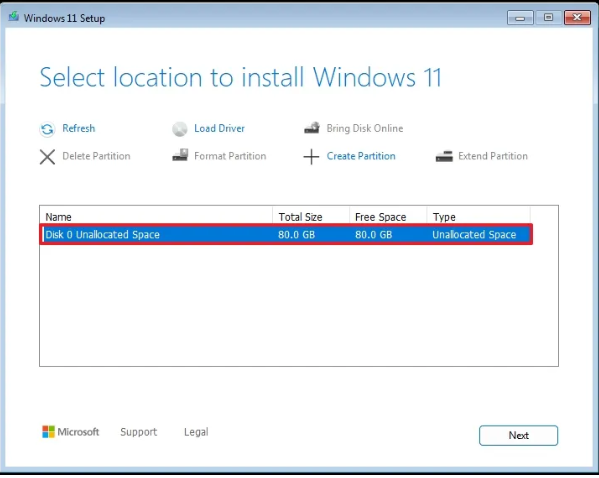Screen dimensions: 599x478
Task: Click the Load Driver disc icon
Action: (180, 129)
